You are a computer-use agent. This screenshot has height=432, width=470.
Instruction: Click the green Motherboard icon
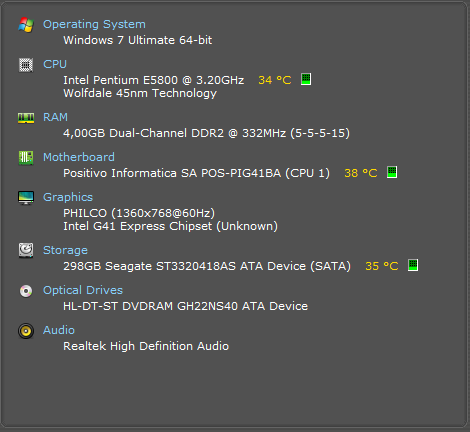(26, 158)
